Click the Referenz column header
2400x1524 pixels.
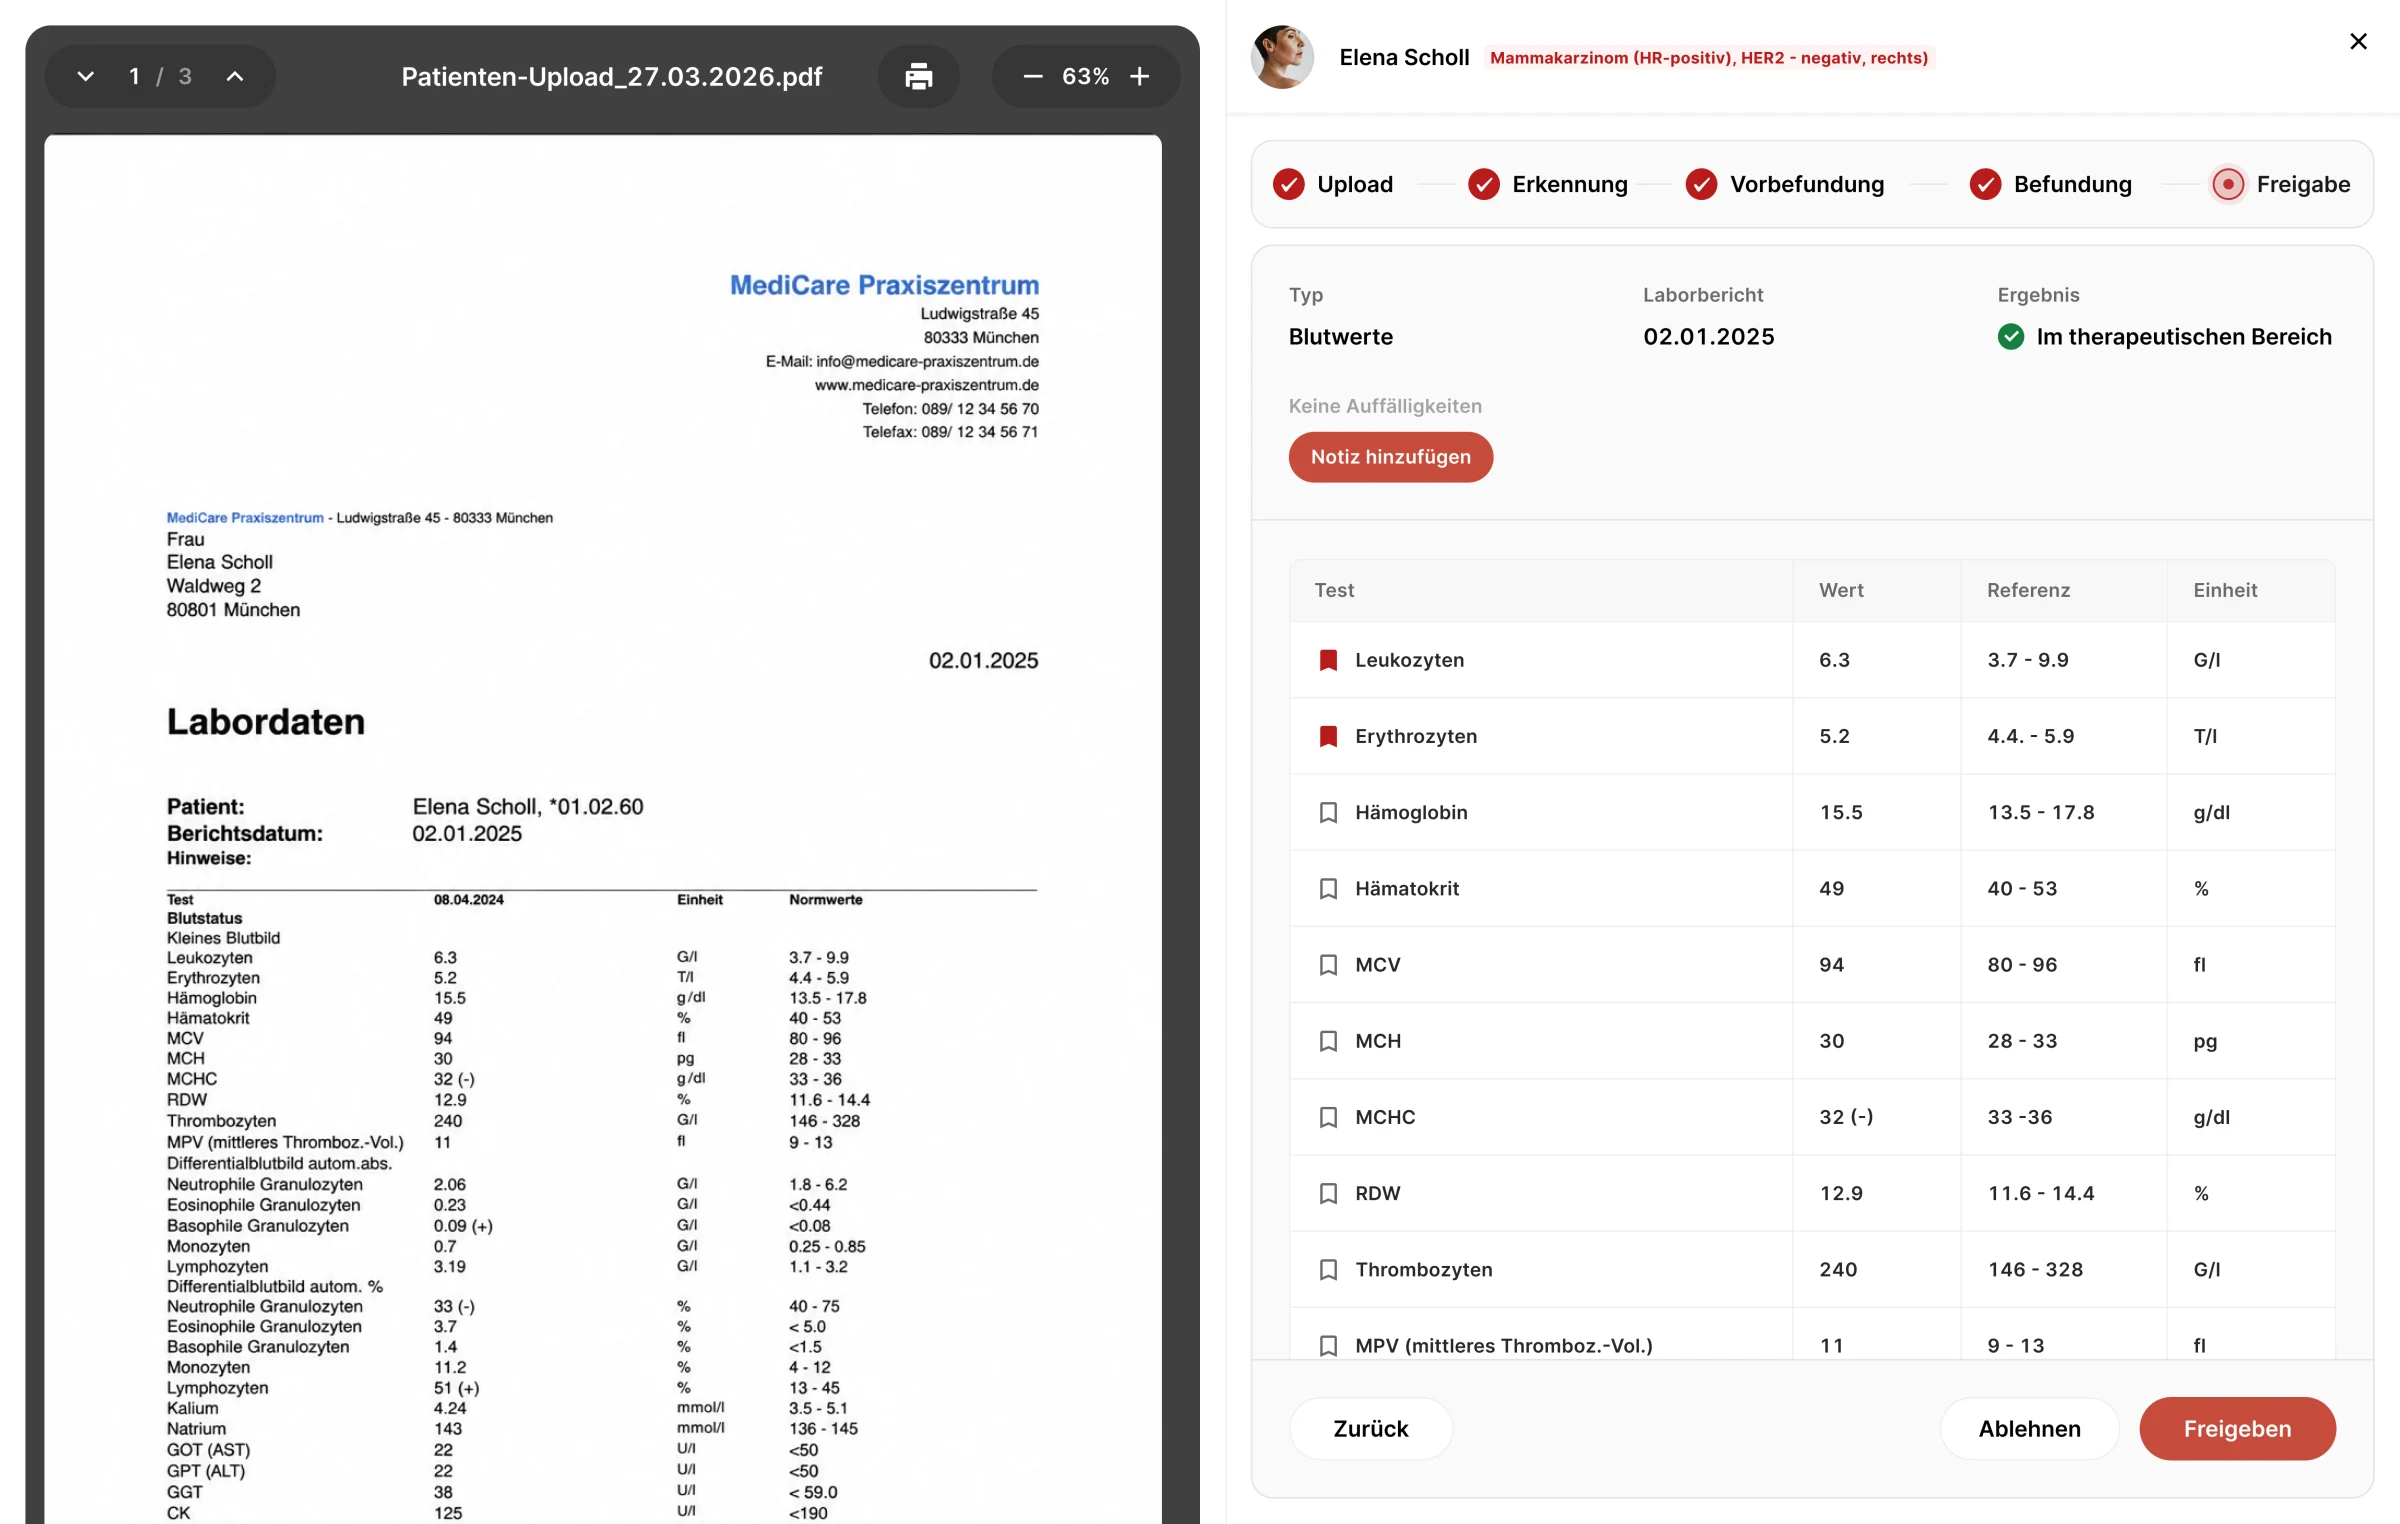coord(2028,590)
